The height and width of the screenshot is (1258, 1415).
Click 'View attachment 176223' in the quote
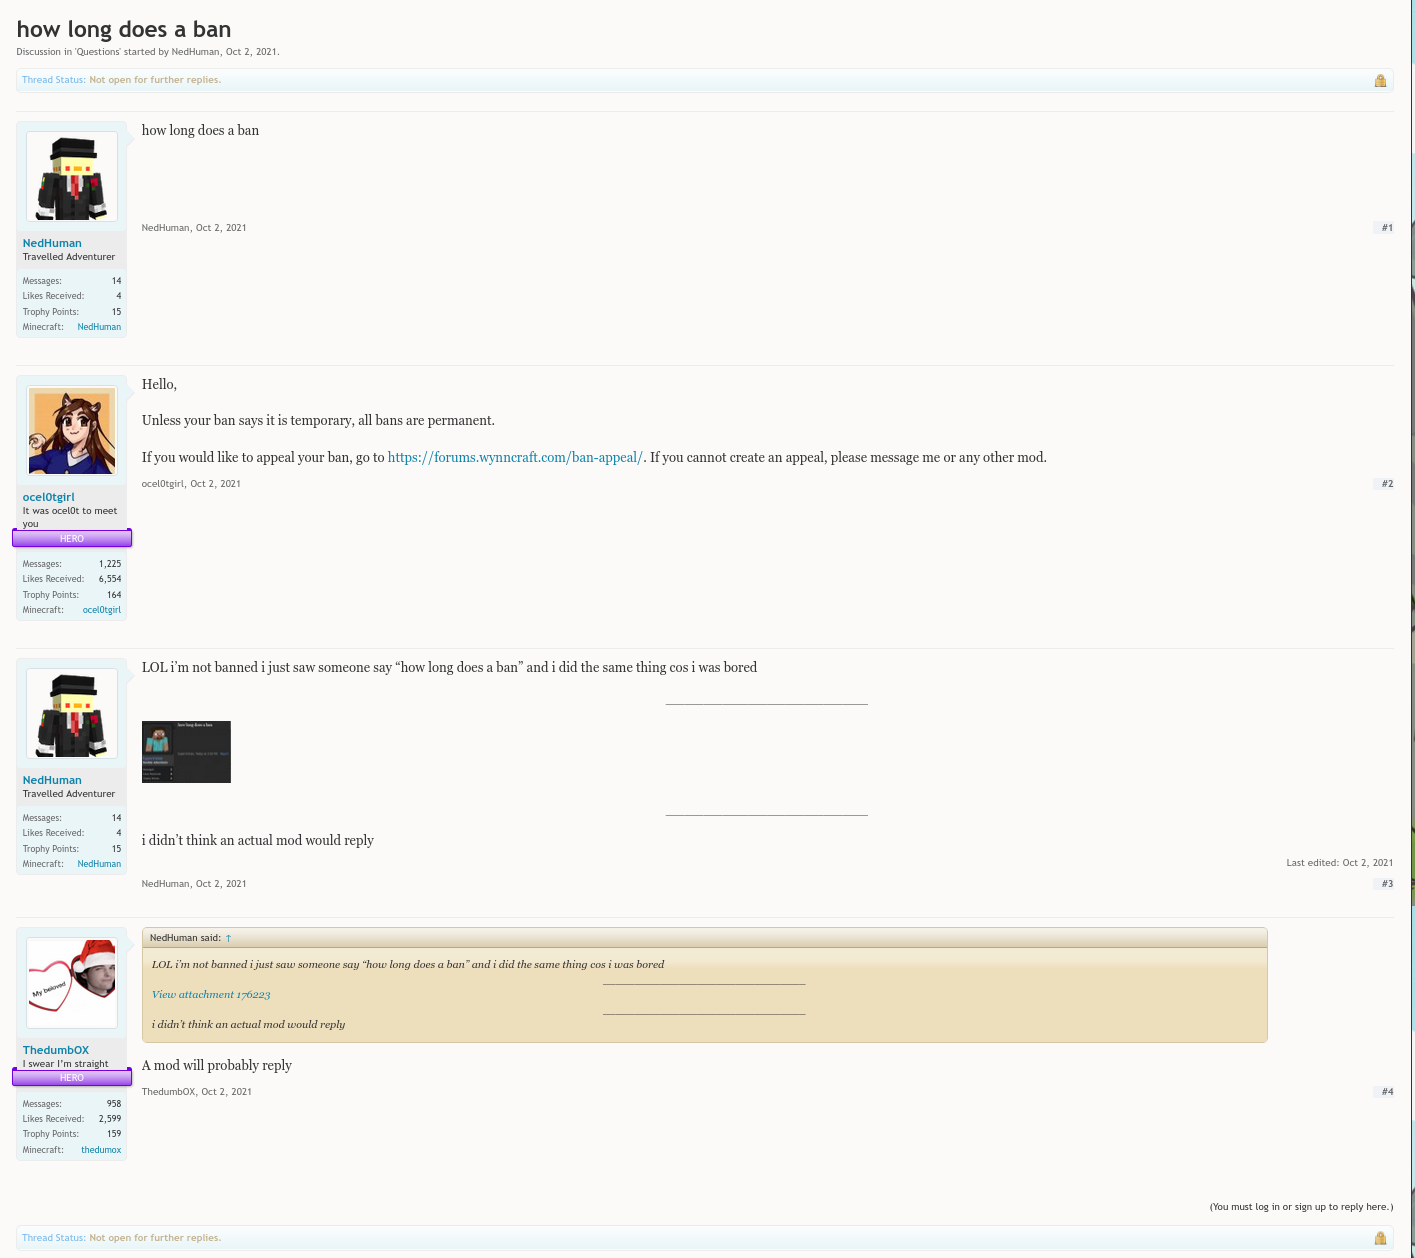[211, 995]
